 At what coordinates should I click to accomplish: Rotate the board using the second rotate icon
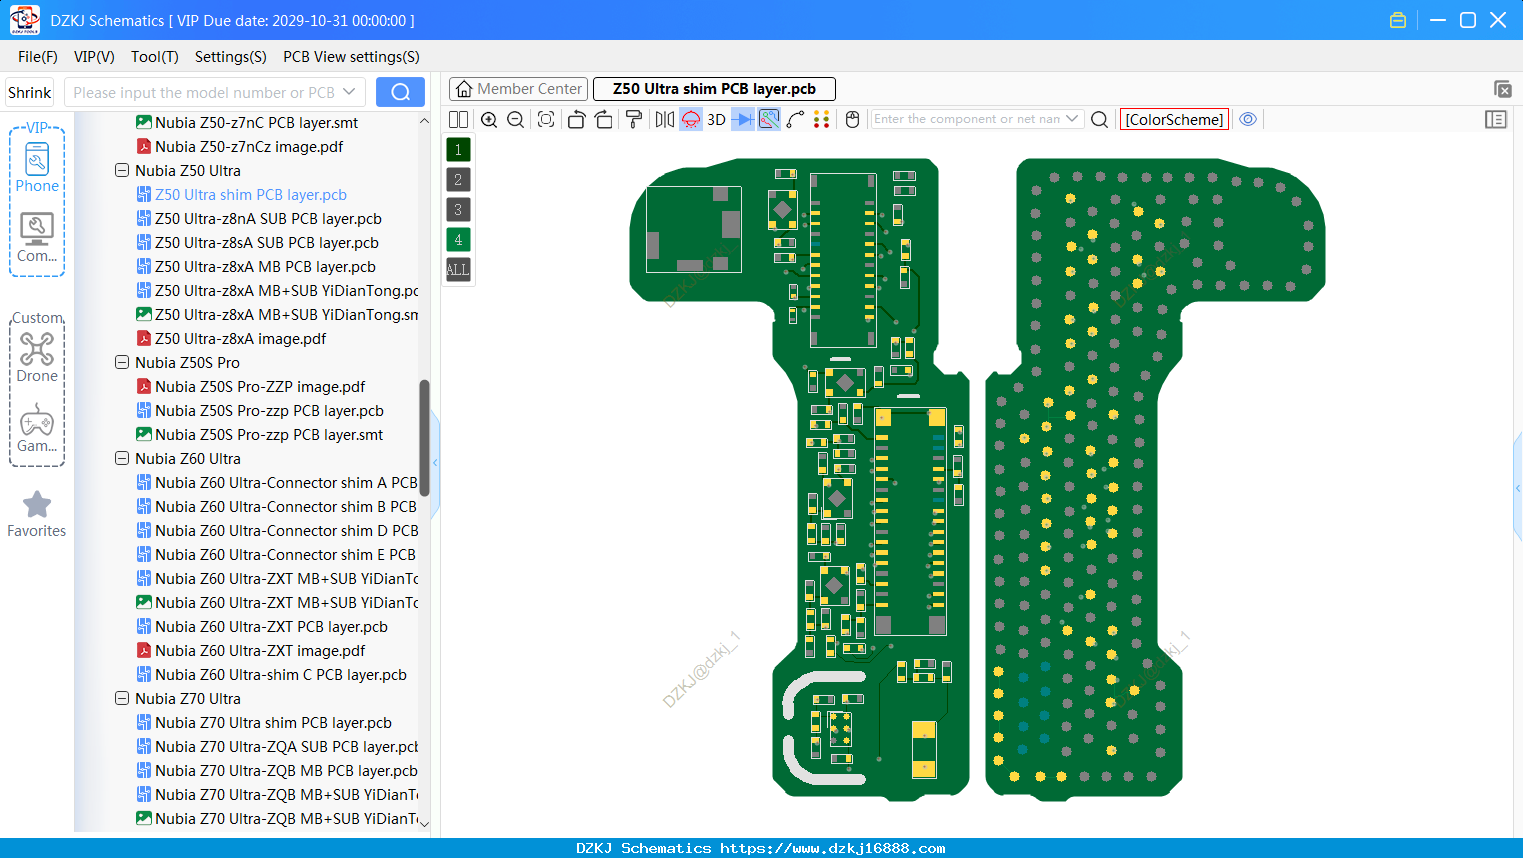pos(604,120)
